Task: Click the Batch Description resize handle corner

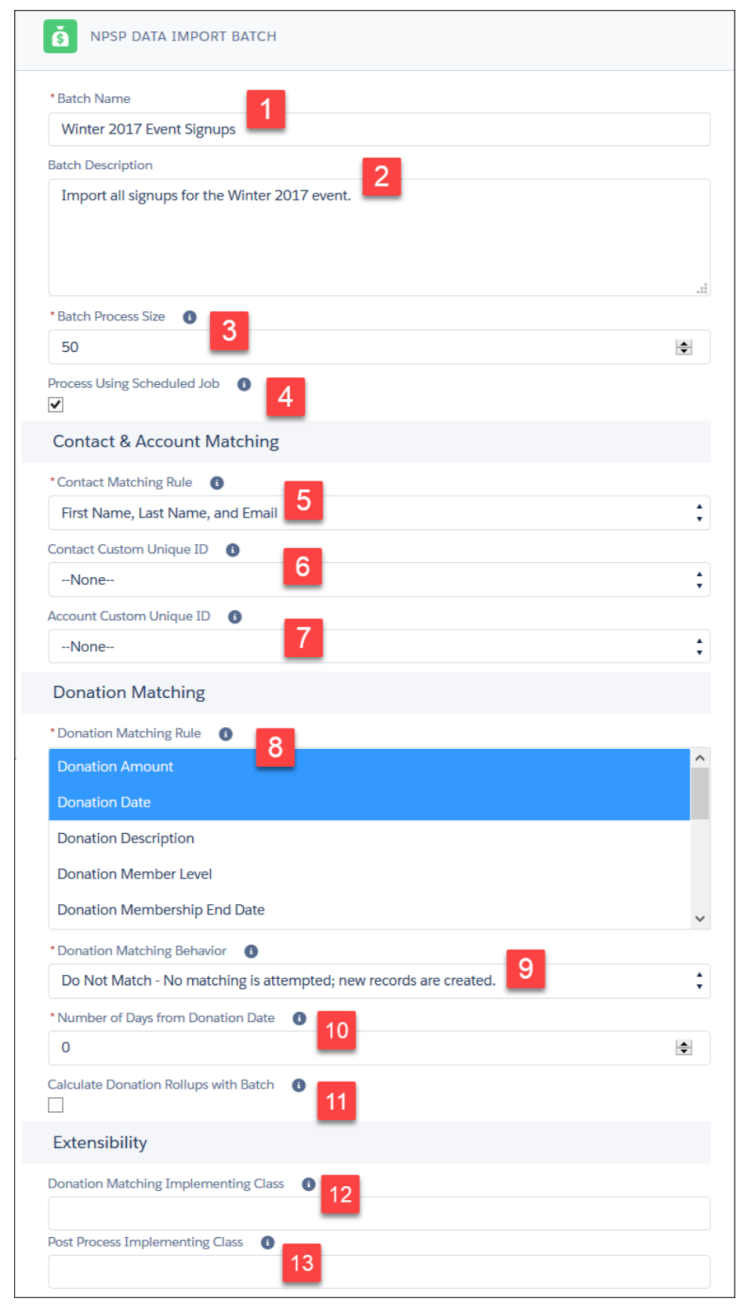Action: pos(702,288)
